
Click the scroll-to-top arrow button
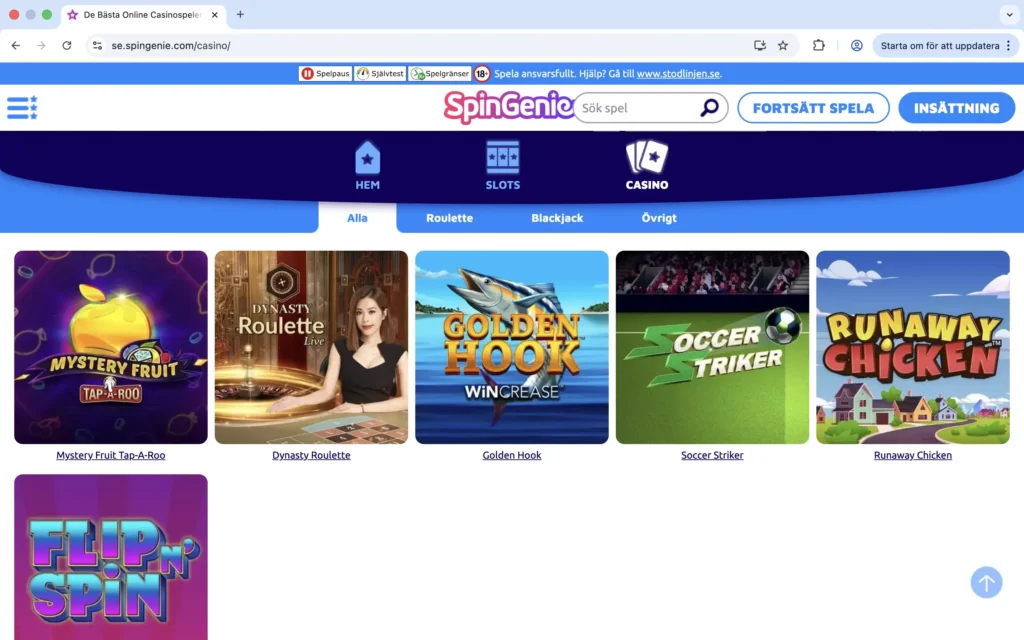[x=986, y=582]
